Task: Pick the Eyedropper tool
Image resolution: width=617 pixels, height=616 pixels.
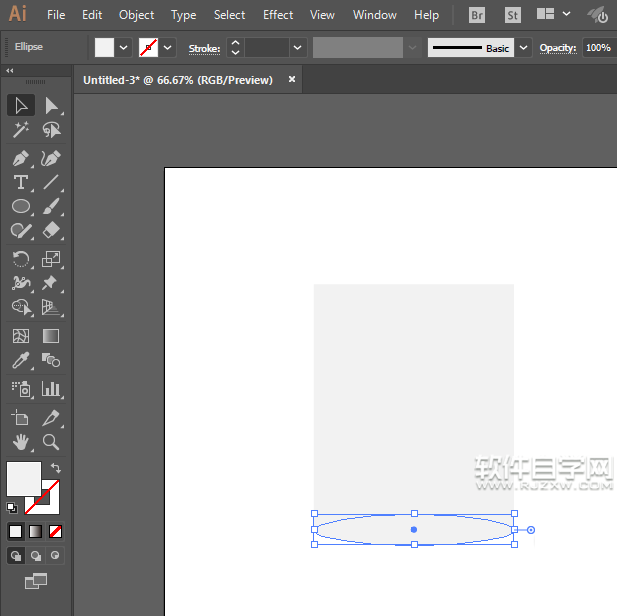Action: click(20, 361)
